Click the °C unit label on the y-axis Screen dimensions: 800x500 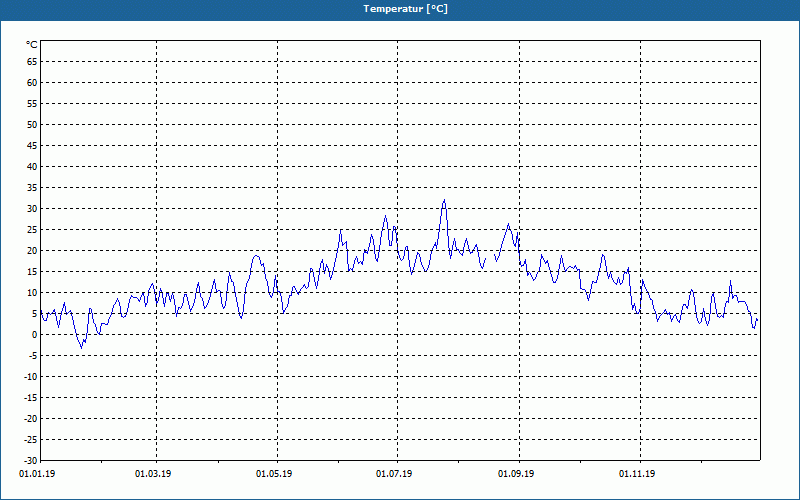[x=31, y=44]
